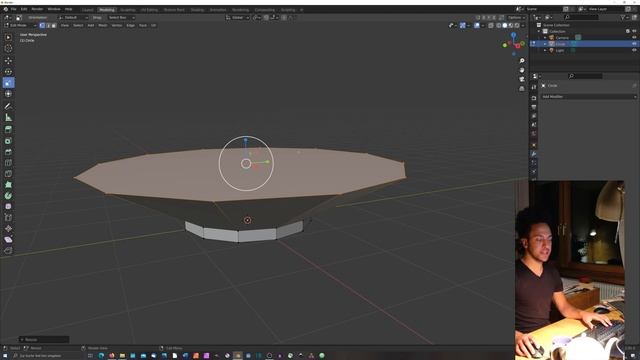This screenshot has height=360, width=640.
Task: Switch to rendered viewport shading
Action: pos(517,25)
